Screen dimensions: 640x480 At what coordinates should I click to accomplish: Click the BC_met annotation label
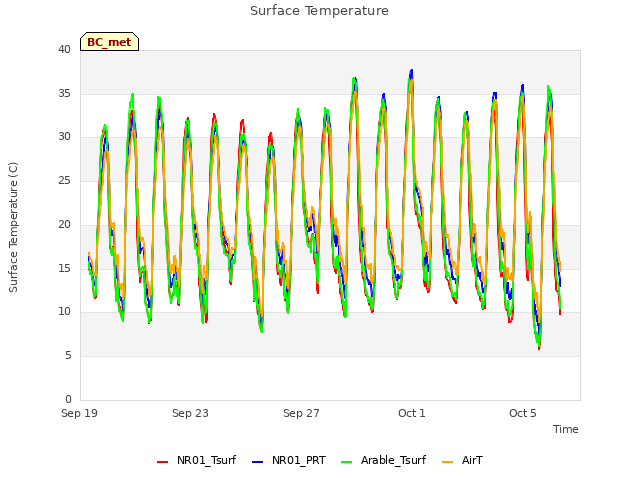(109, 42)
